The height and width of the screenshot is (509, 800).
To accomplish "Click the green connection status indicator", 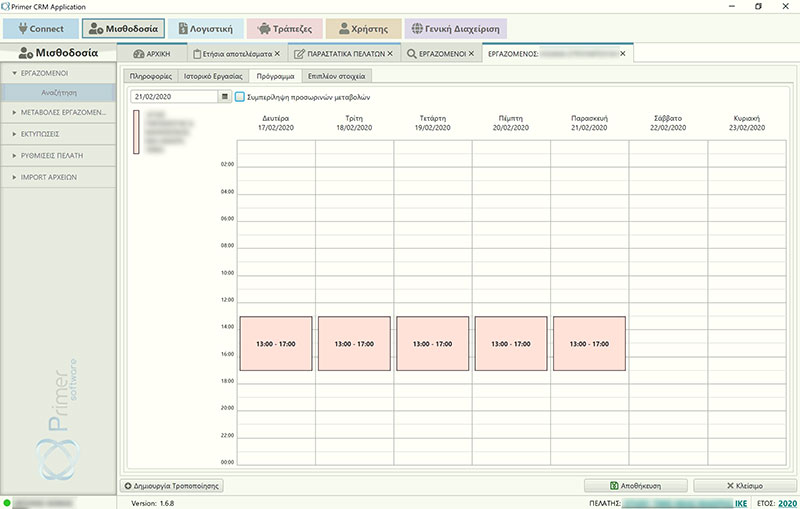I will [x=7, y=503].
